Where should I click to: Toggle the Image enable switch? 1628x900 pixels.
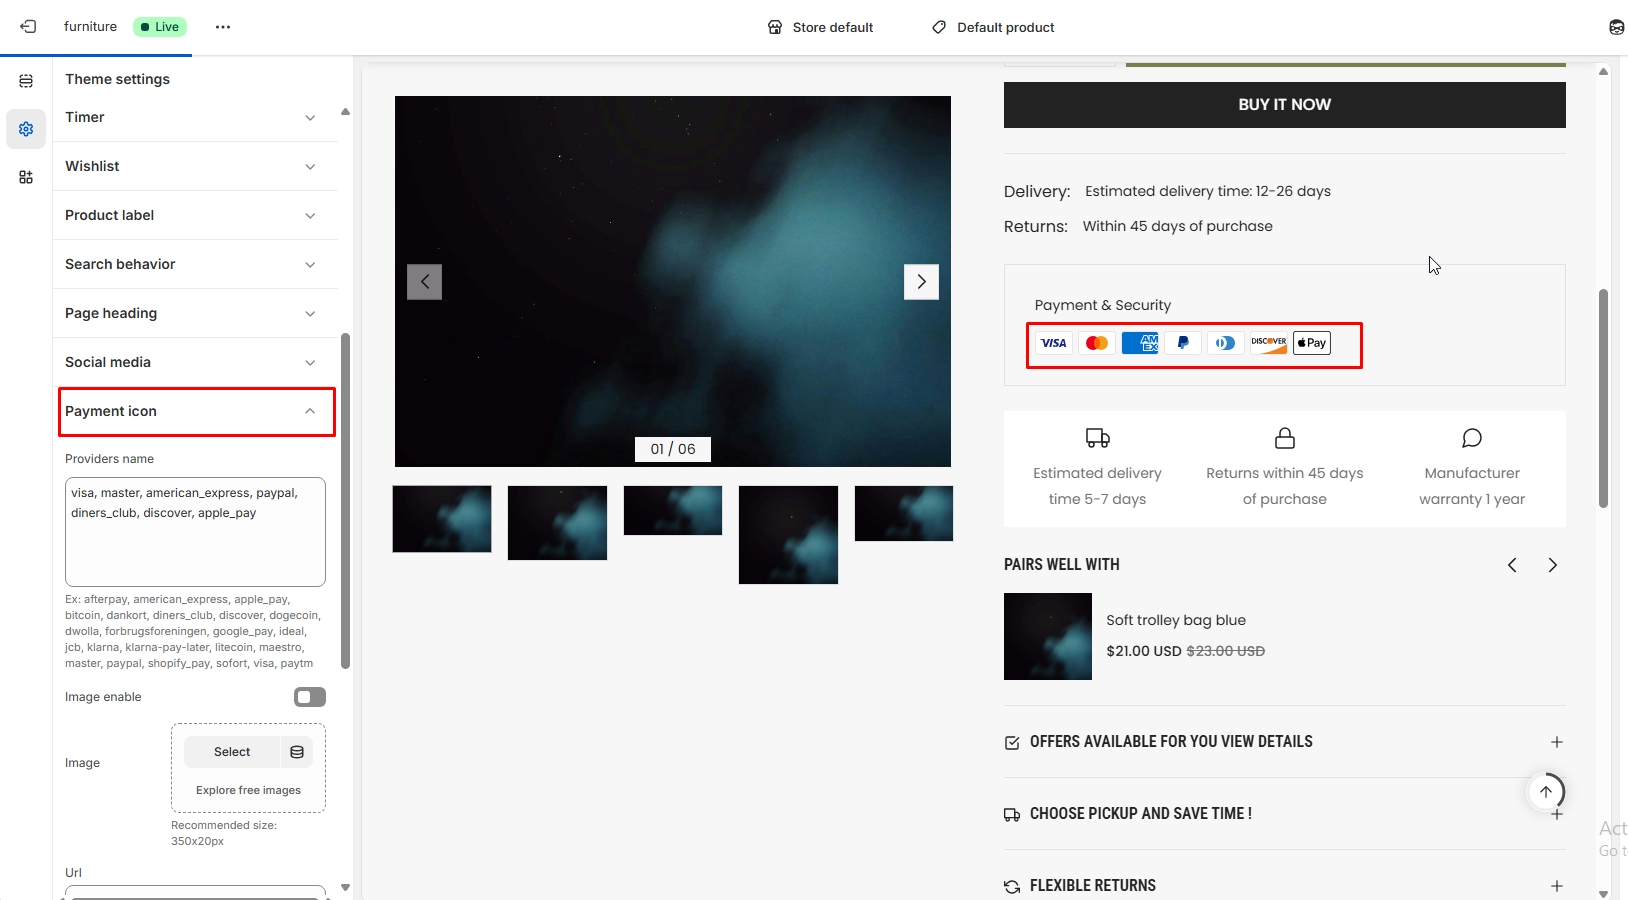pyautogui.click(x=309, y=697)
